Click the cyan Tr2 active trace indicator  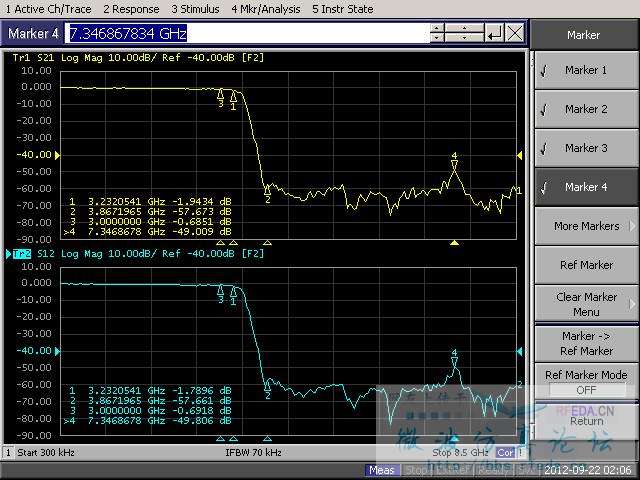(22, 254)
